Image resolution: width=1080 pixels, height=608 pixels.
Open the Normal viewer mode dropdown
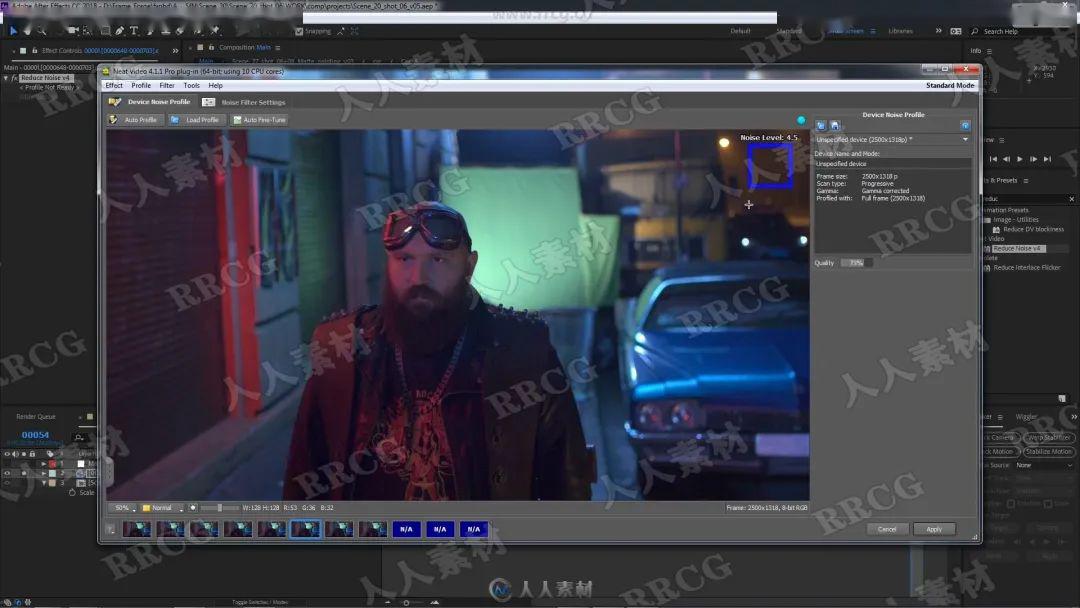click(x=163, y=508)
